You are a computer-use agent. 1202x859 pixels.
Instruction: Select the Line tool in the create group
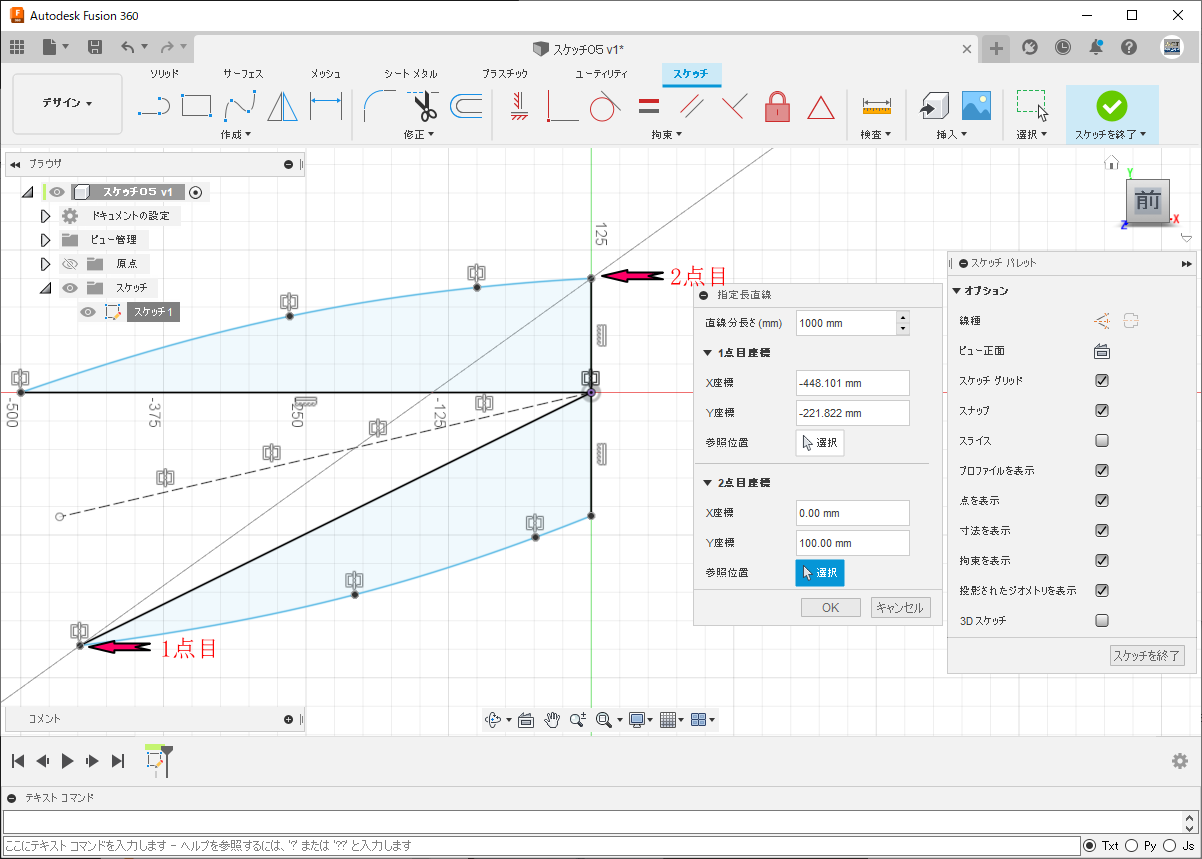(x=153, y=106)
